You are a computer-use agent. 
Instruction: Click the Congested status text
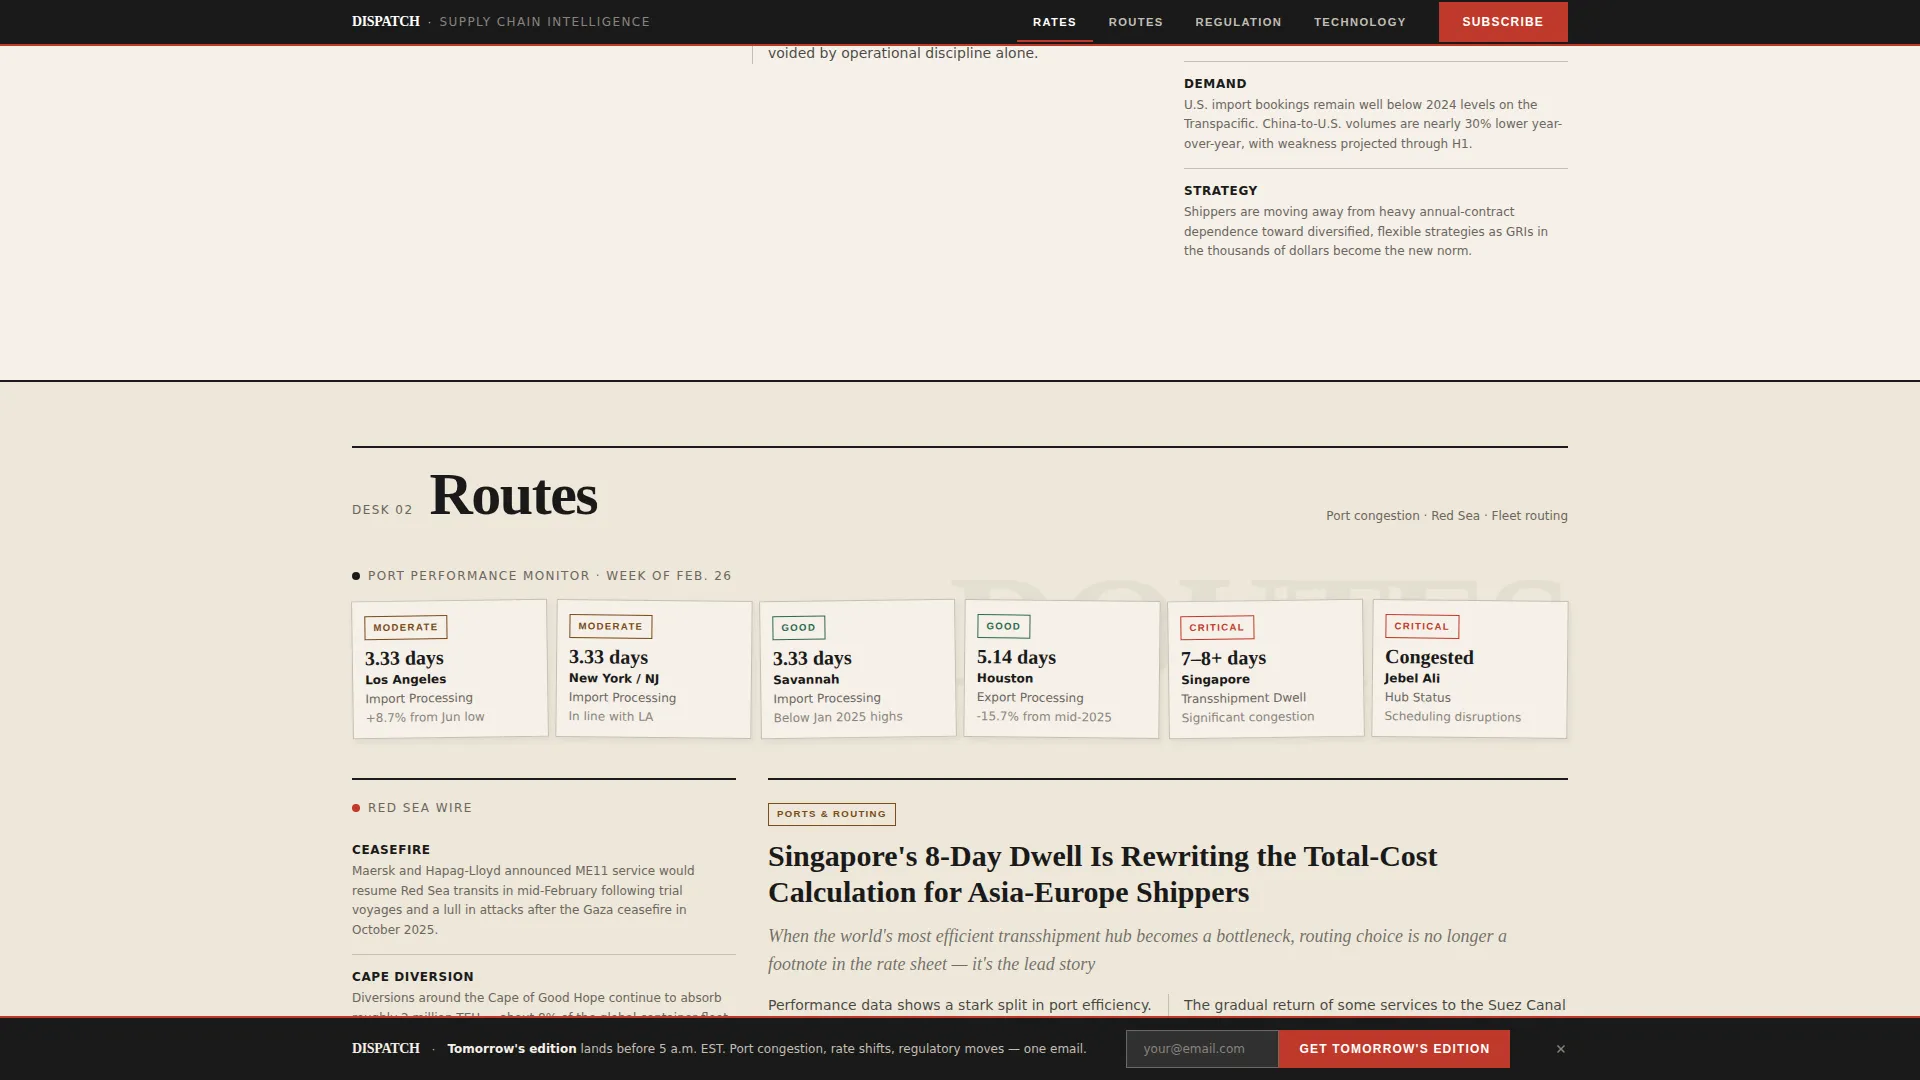[x=1429, y=657]
